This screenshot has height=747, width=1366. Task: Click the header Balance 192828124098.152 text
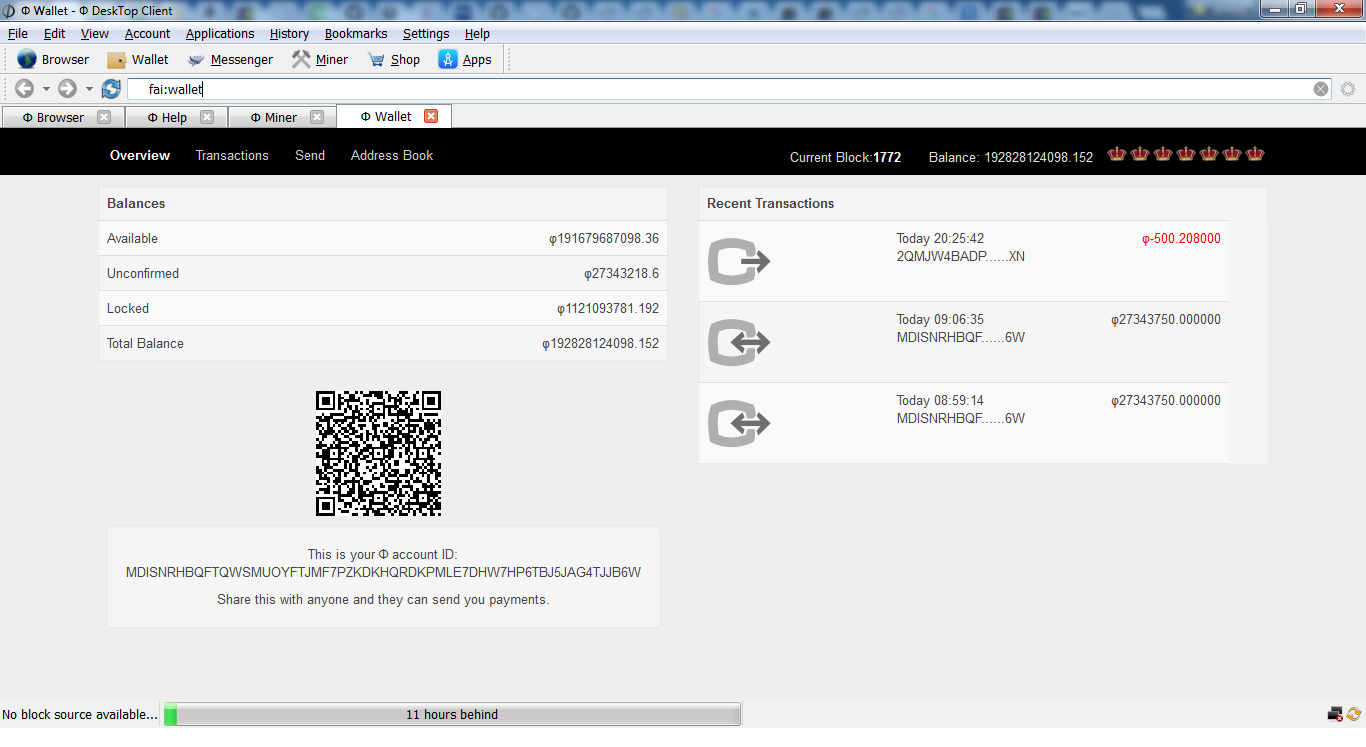point(1011,157)
